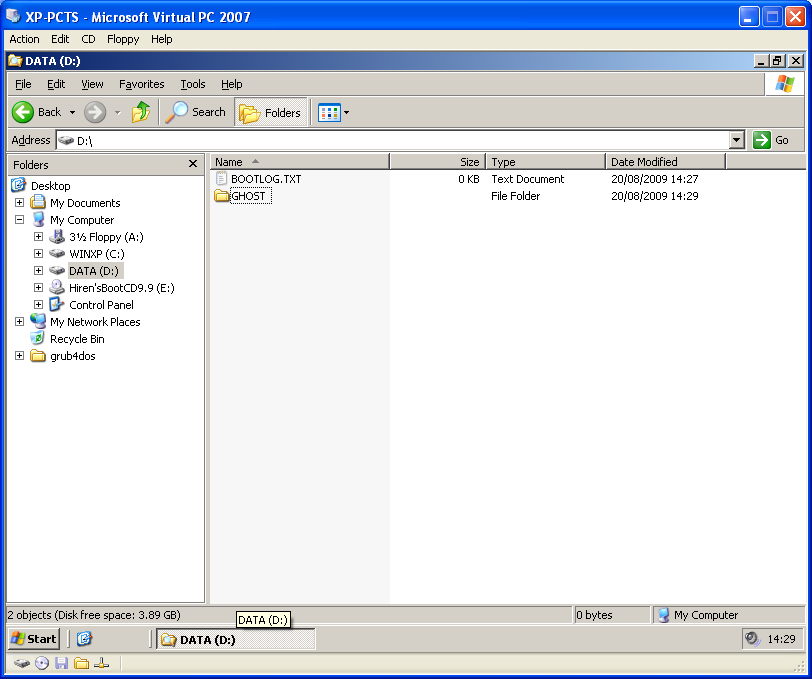Click the Start button
The image size is (812, 679).
[x=34, y=639]
